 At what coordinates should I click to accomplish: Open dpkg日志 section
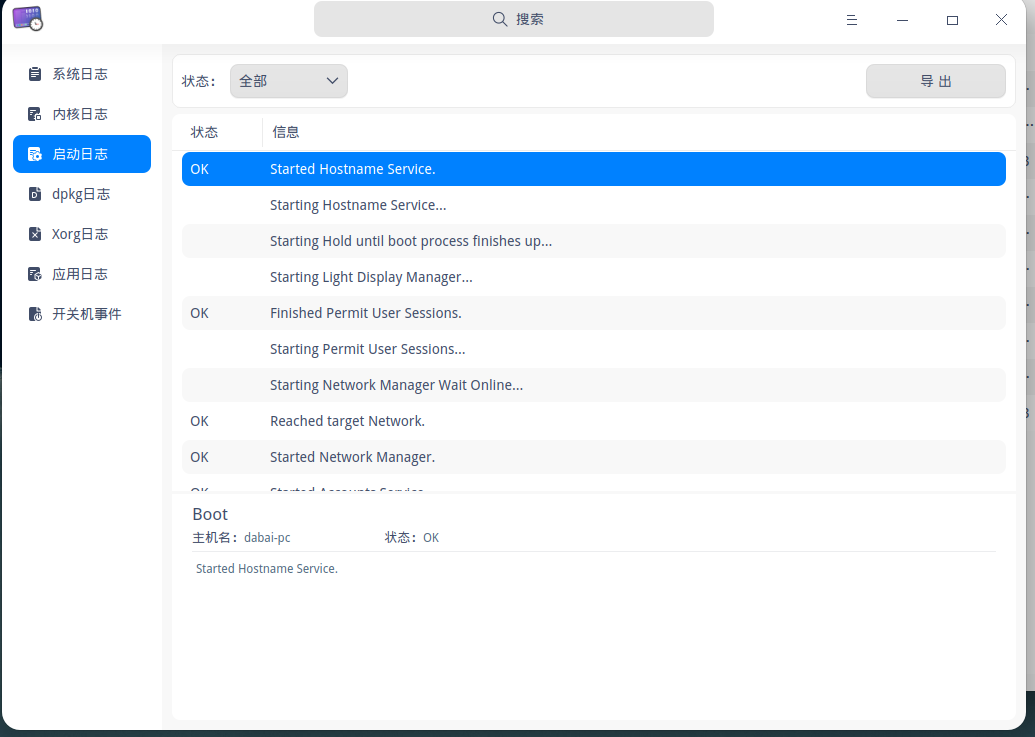pos(82,194)
